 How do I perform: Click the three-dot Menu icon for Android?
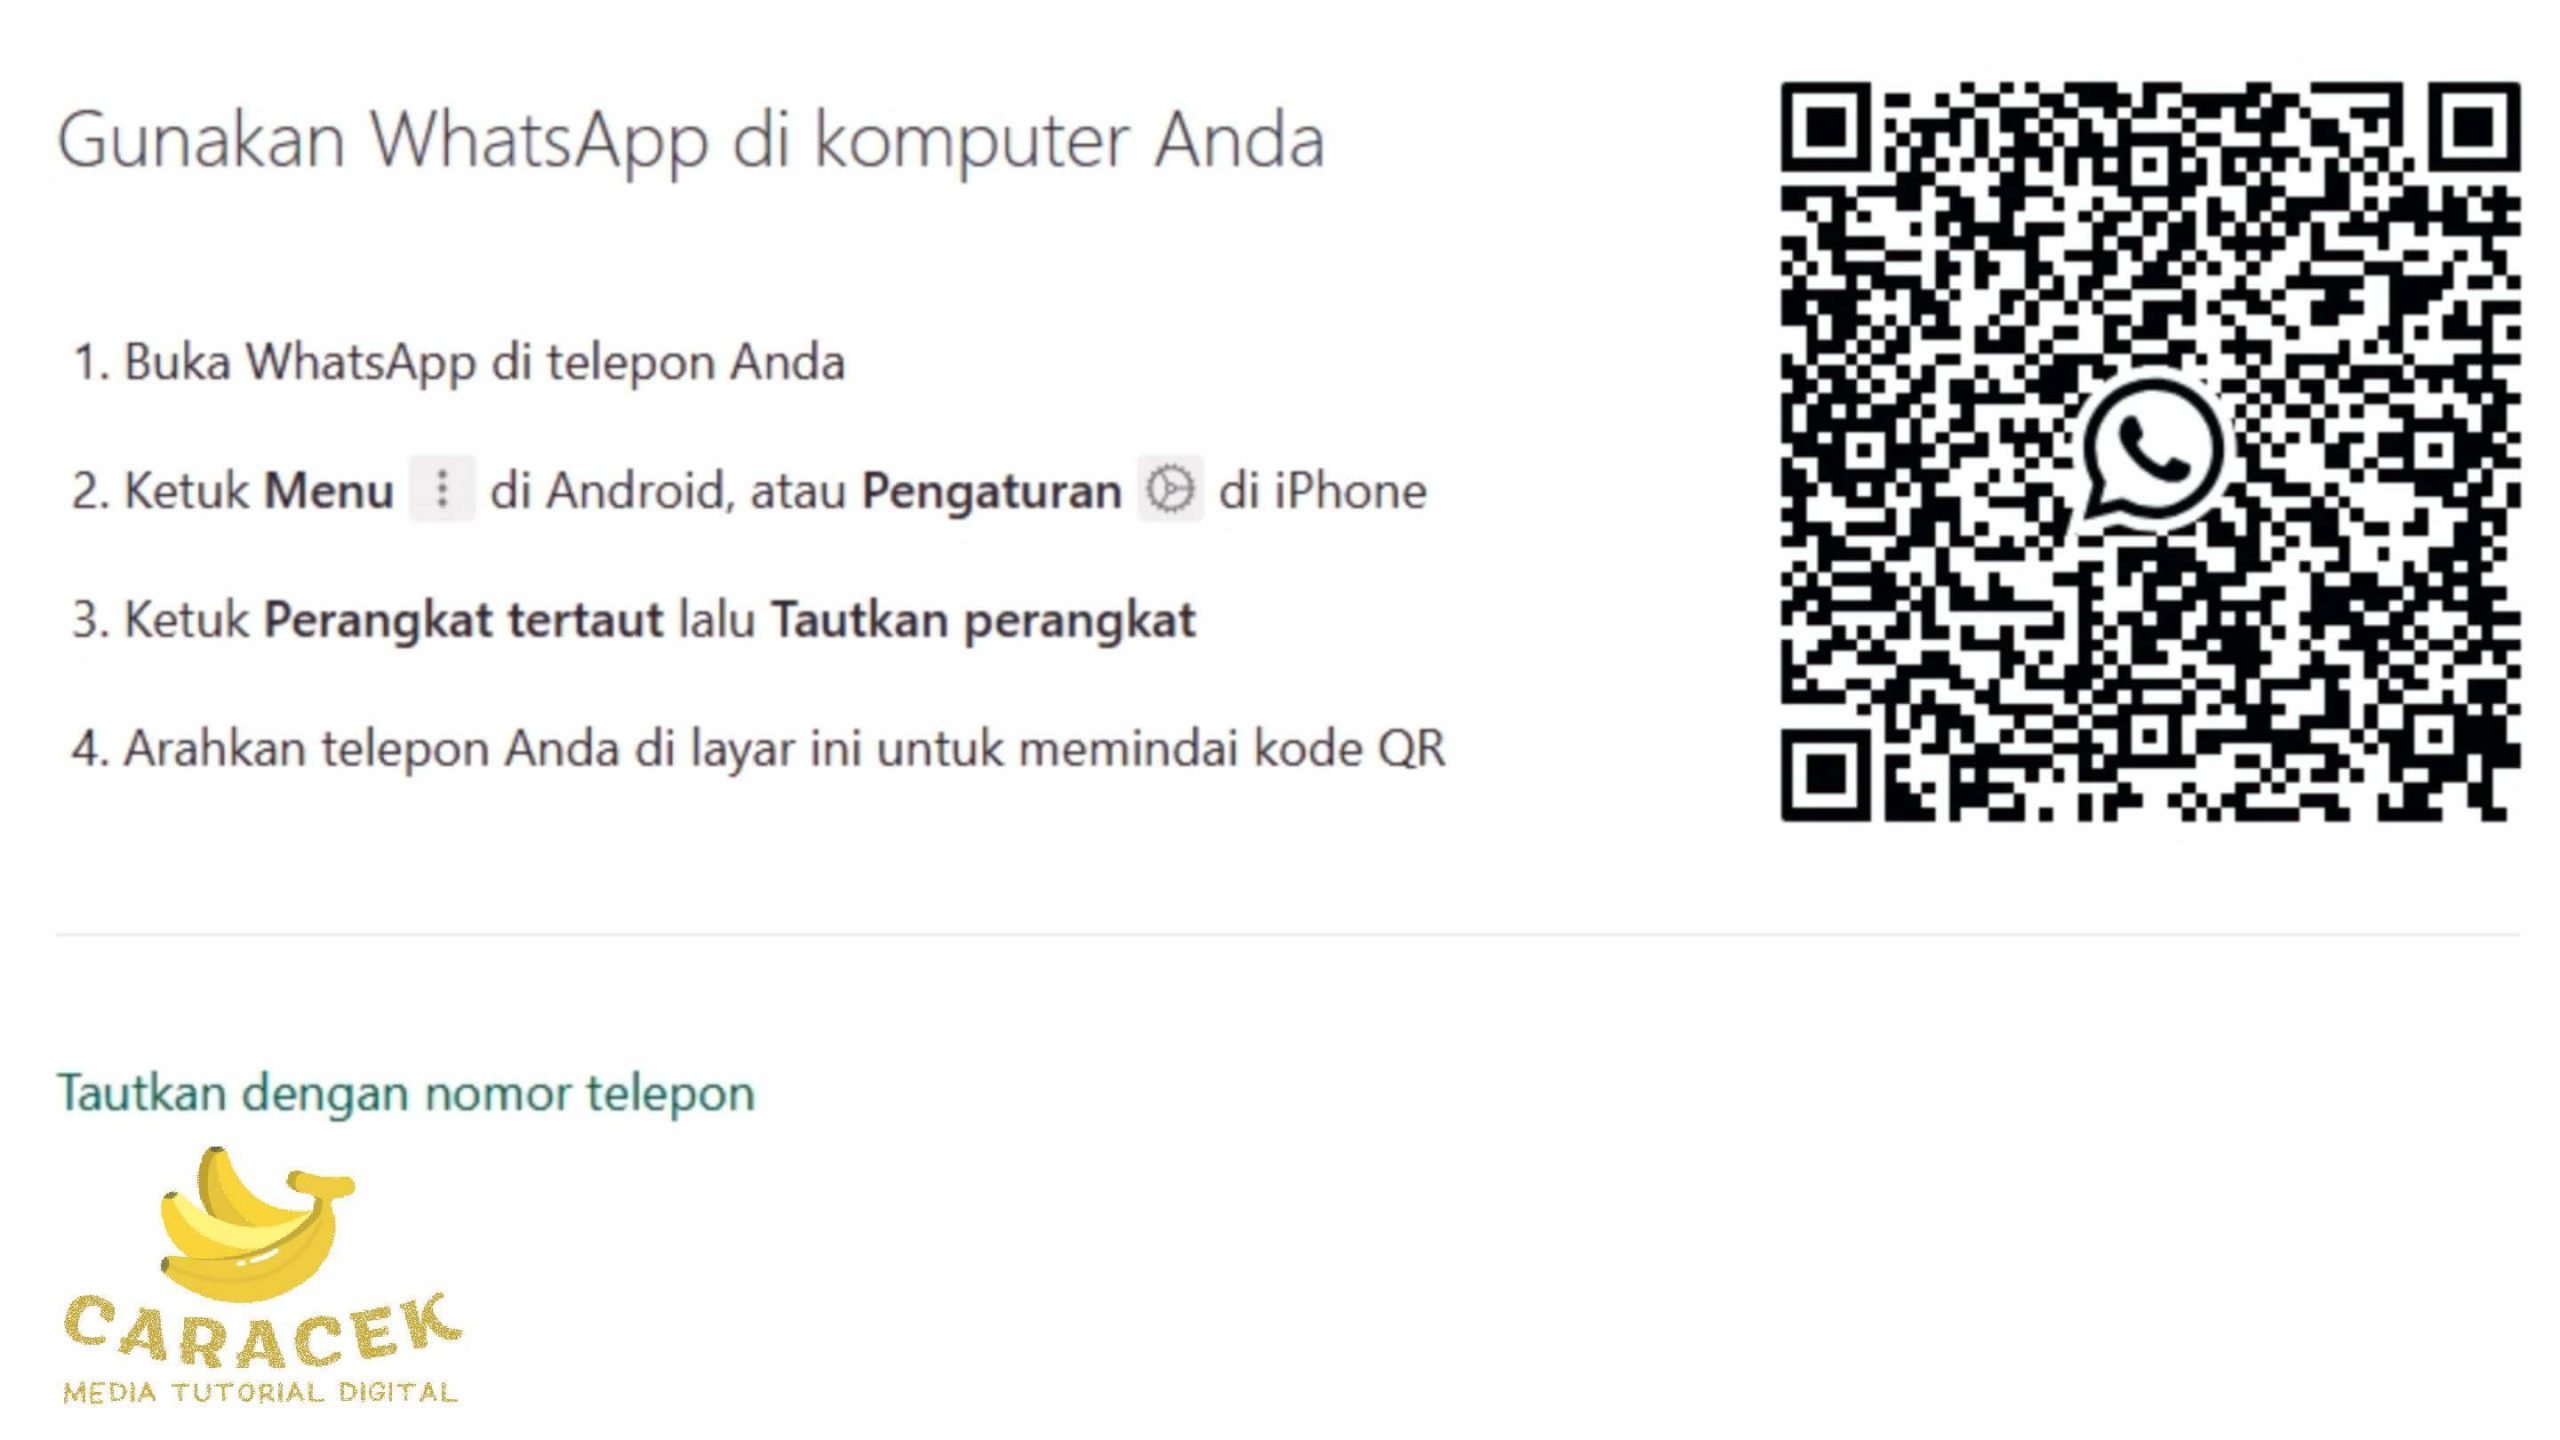point(442,490)
